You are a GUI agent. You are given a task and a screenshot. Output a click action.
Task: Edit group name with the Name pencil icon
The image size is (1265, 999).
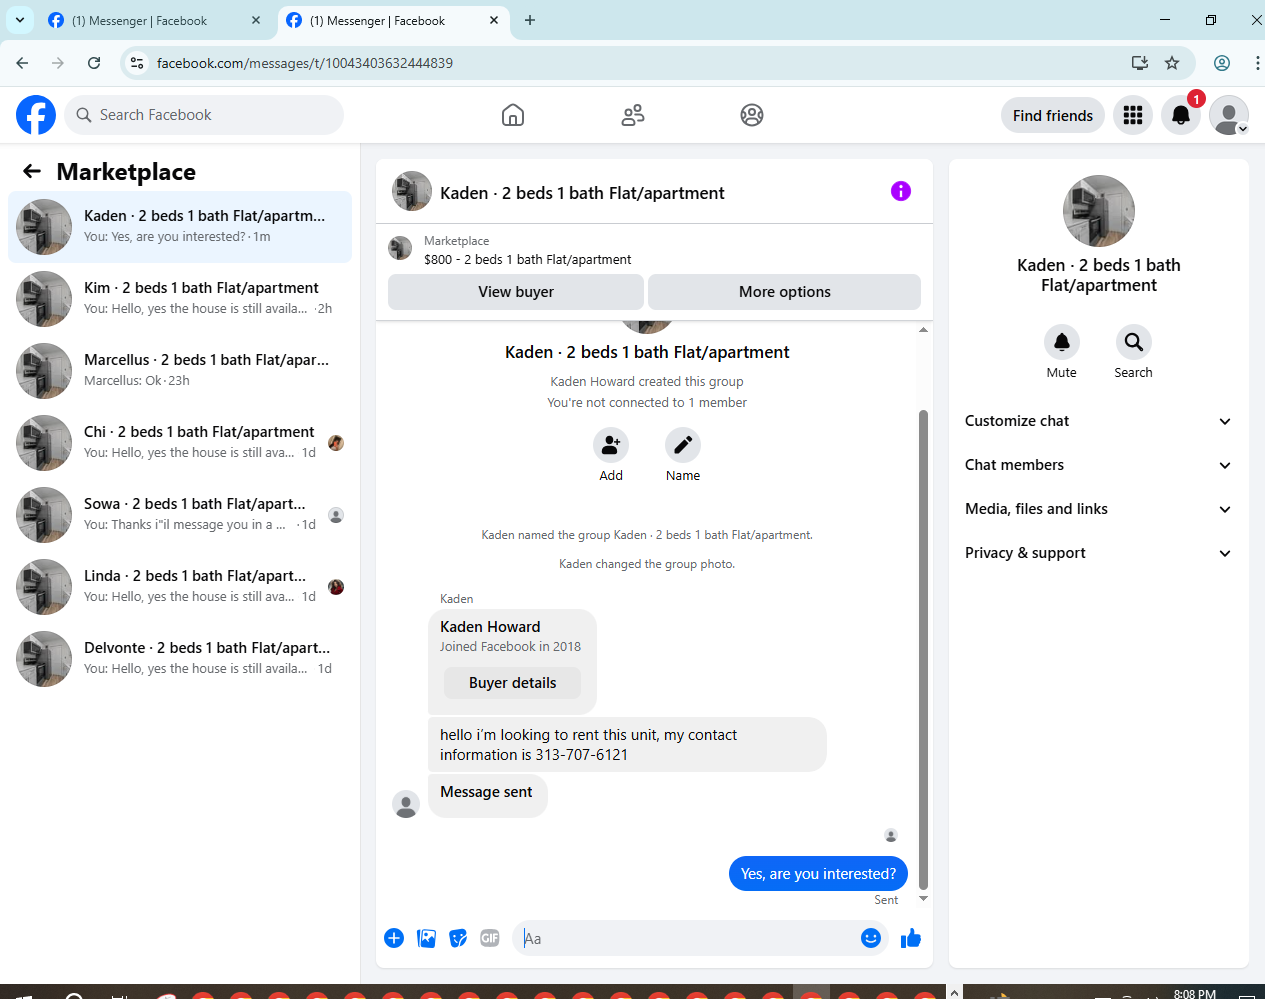[x=683, y=445]
